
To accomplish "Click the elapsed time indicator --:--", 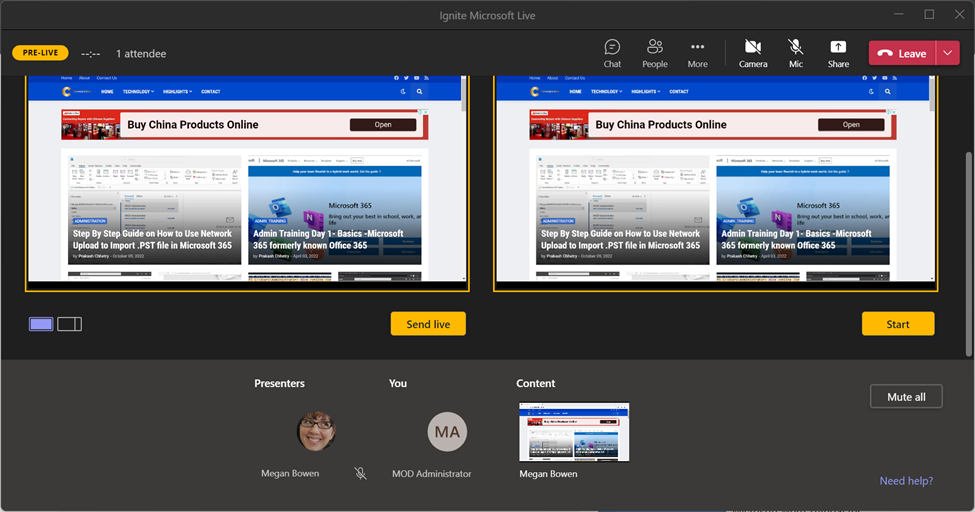I will pyautogui.click(x=91, y=54).
